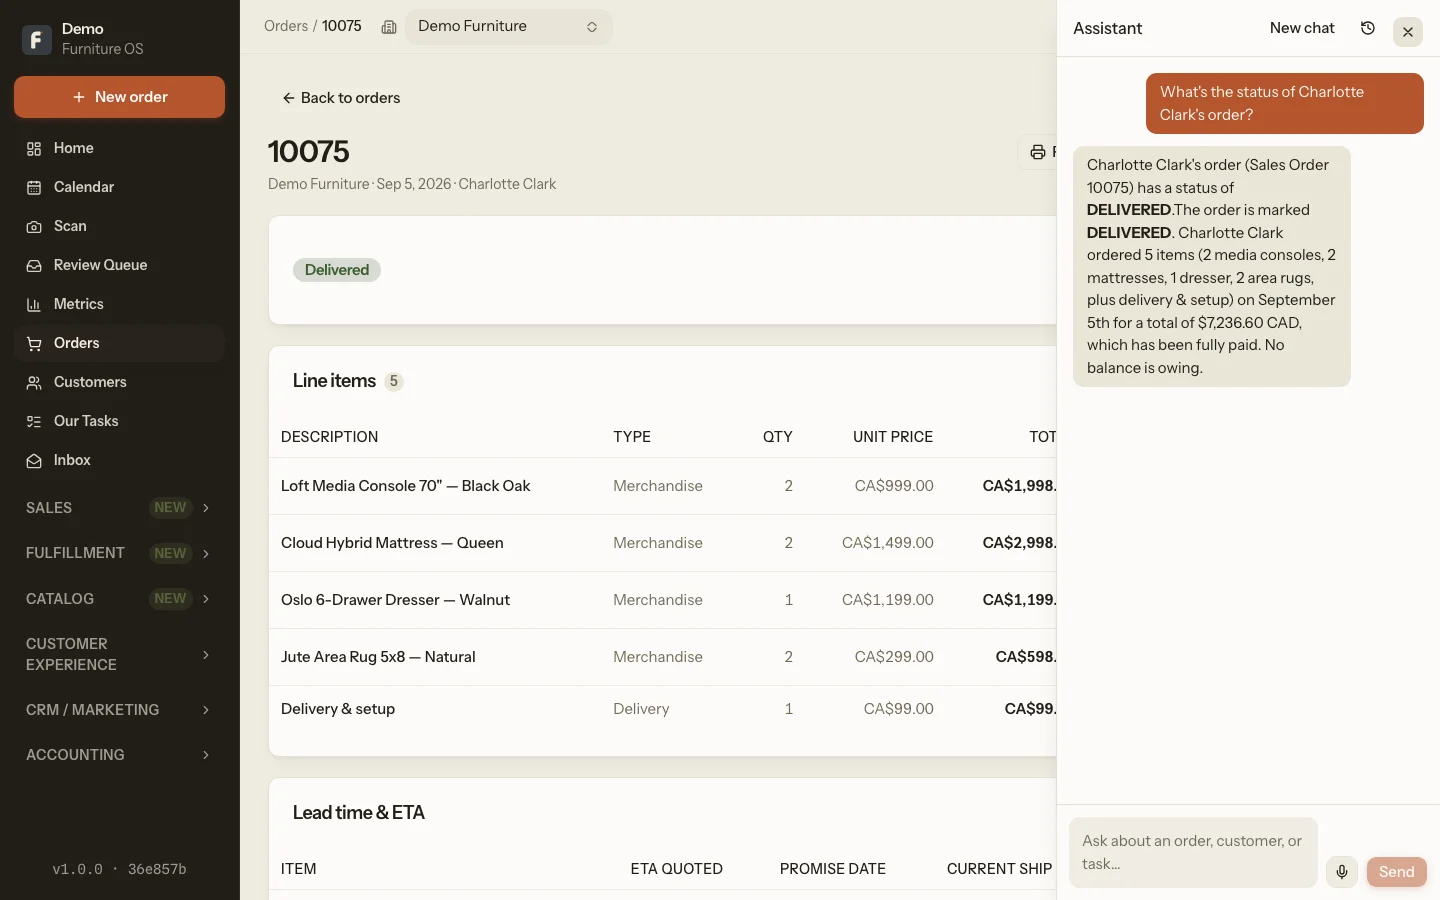This screenshot has width=1440, height=900.
Task: Click the back arrow icon to orders
Action: coord(288,98)
